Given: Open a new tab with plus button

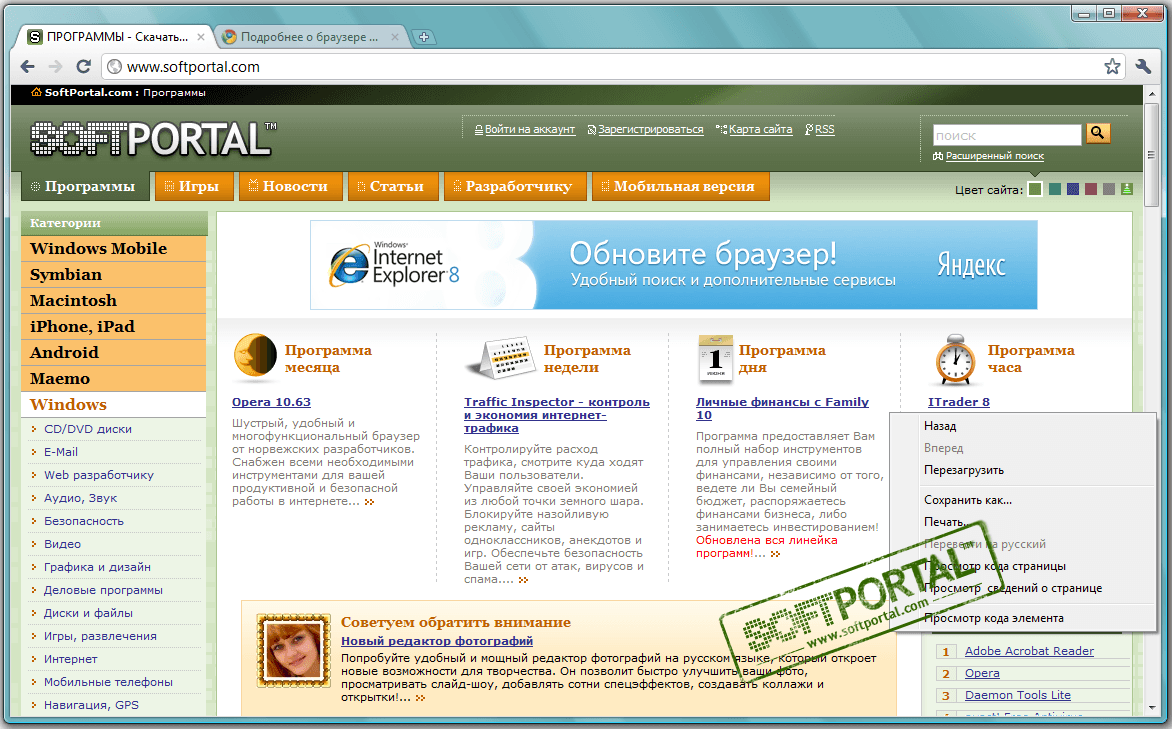Looking at the screenshot, I should click(424, 37).
